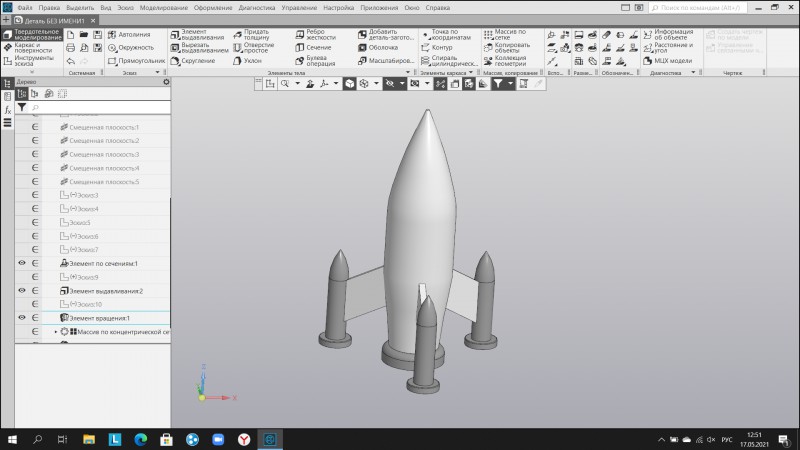
Task: Open the variables fx side panel
Action: click(x=8, y=110)
